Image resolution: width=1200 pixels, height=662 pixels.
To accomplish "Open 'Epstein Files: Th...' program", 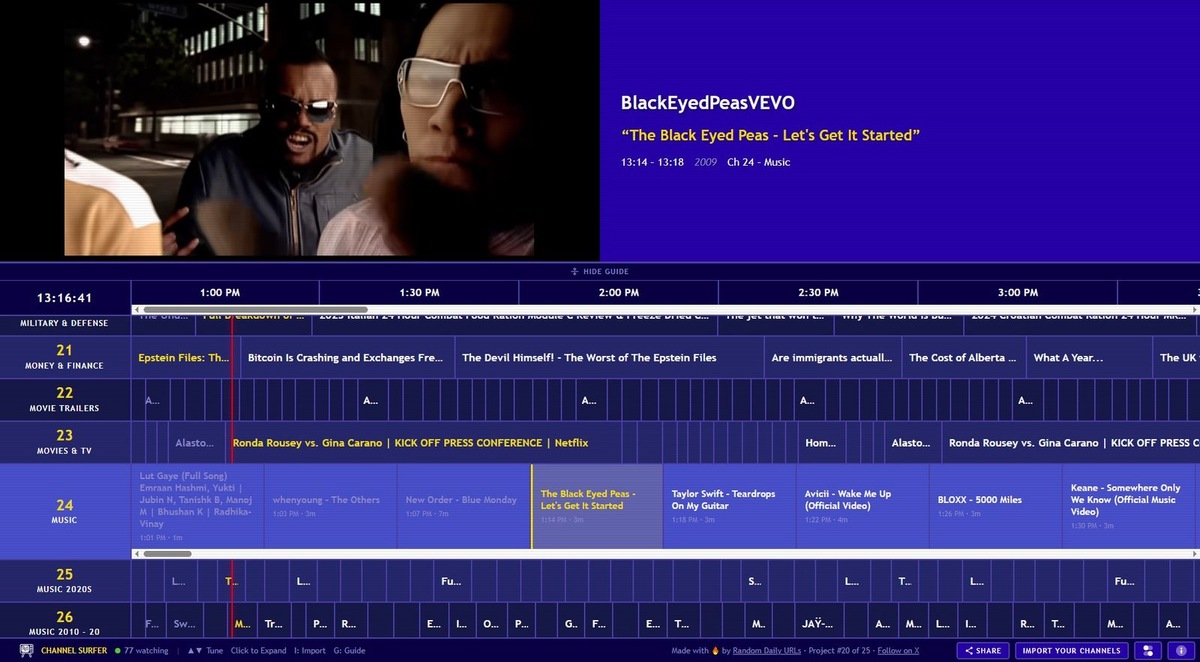I will [x=184, y=357].
